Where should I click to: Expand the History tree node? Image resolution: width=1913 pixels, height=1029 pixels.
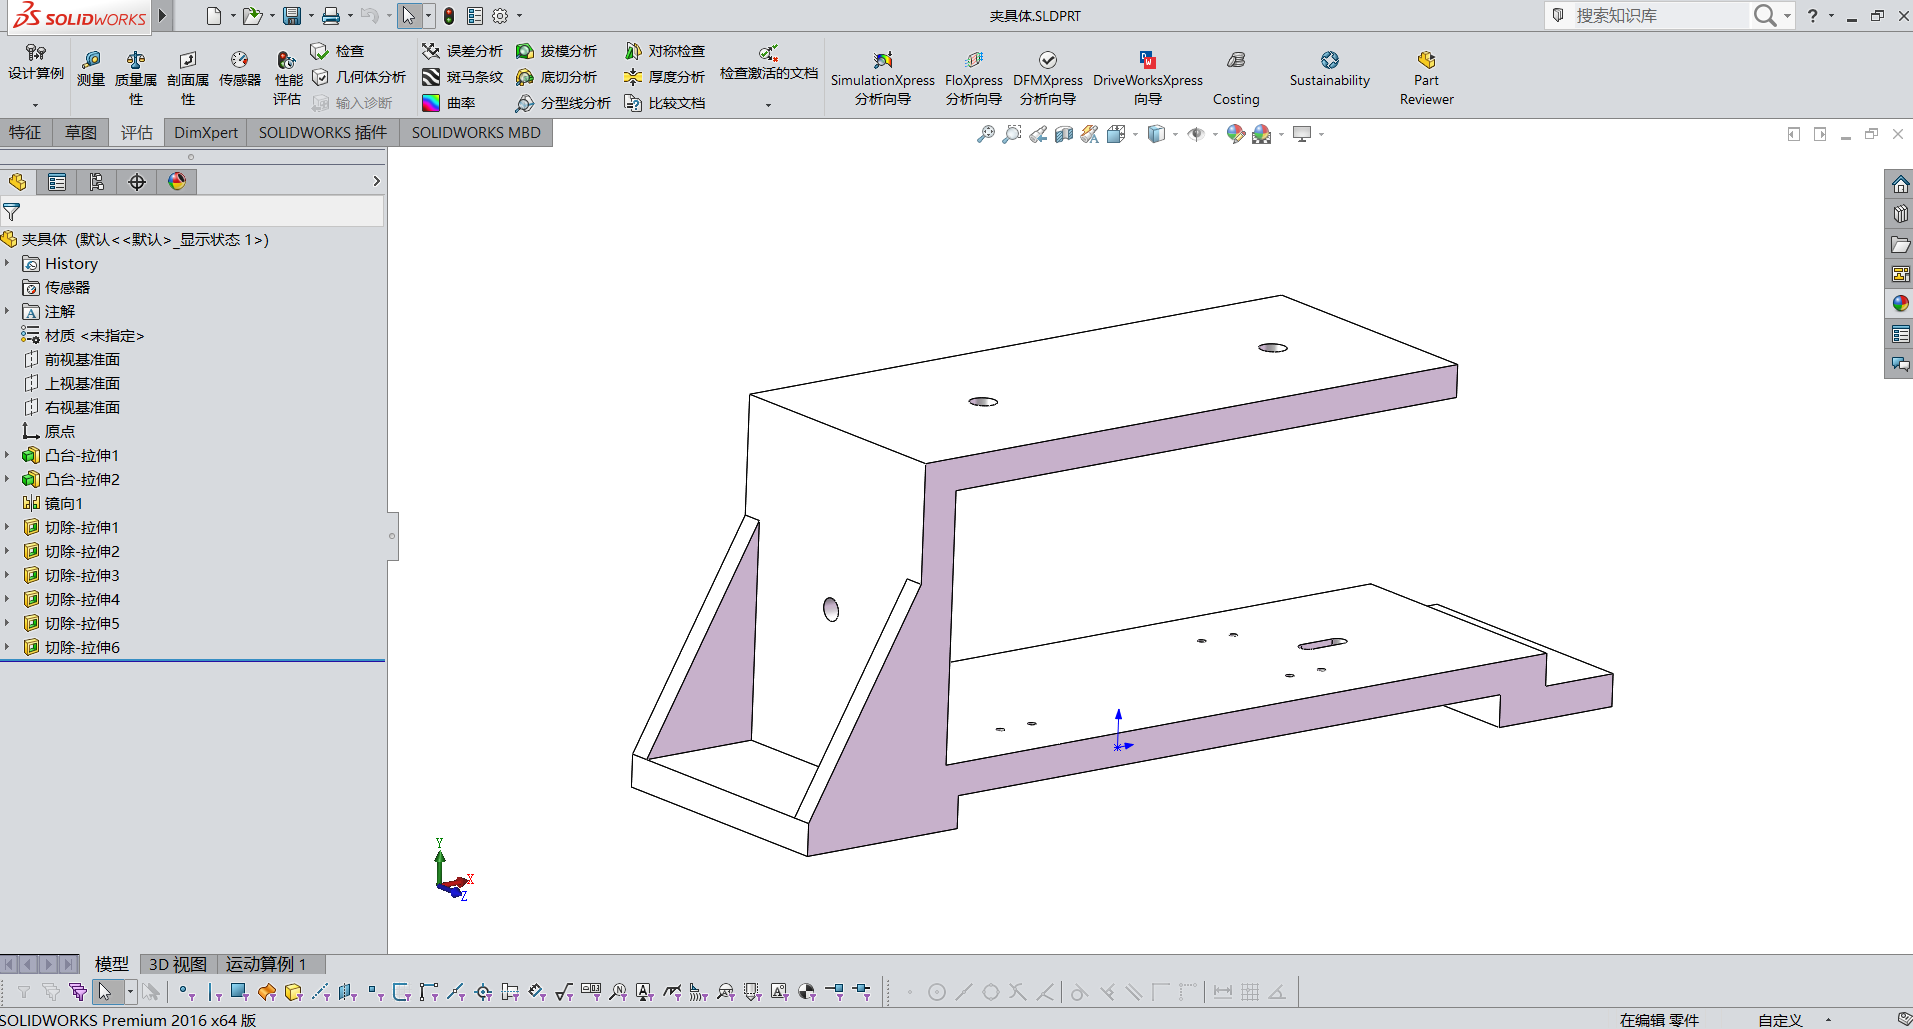coord(7,263)
